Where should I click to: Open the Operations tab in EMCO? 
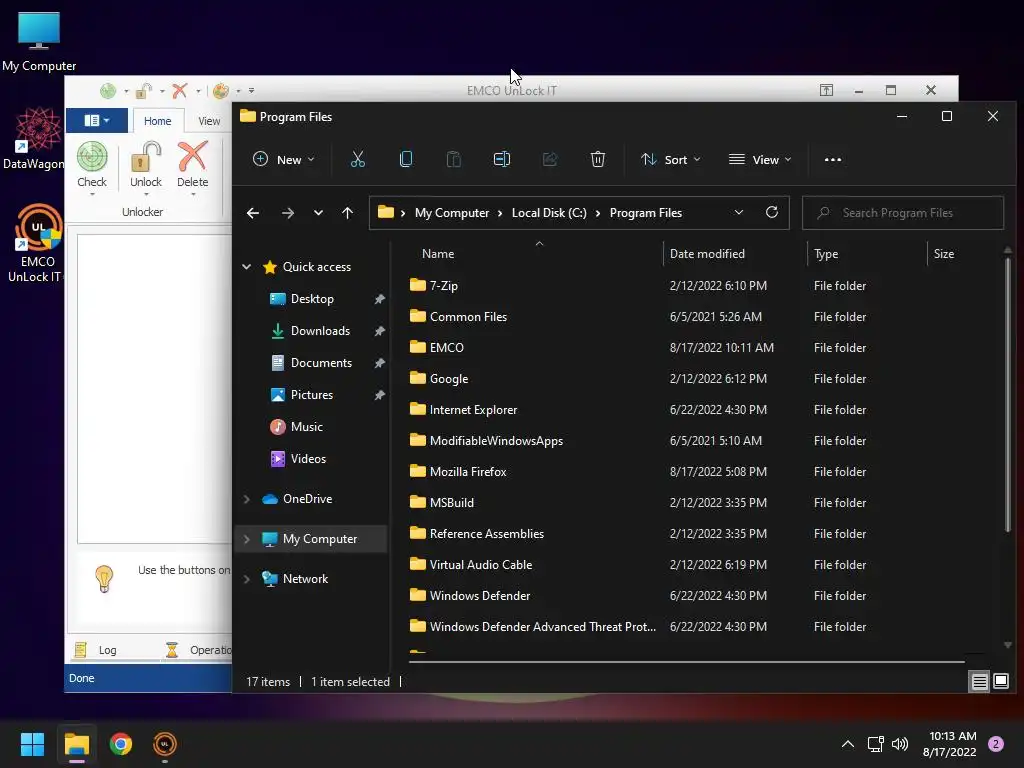tap(198, 650)
